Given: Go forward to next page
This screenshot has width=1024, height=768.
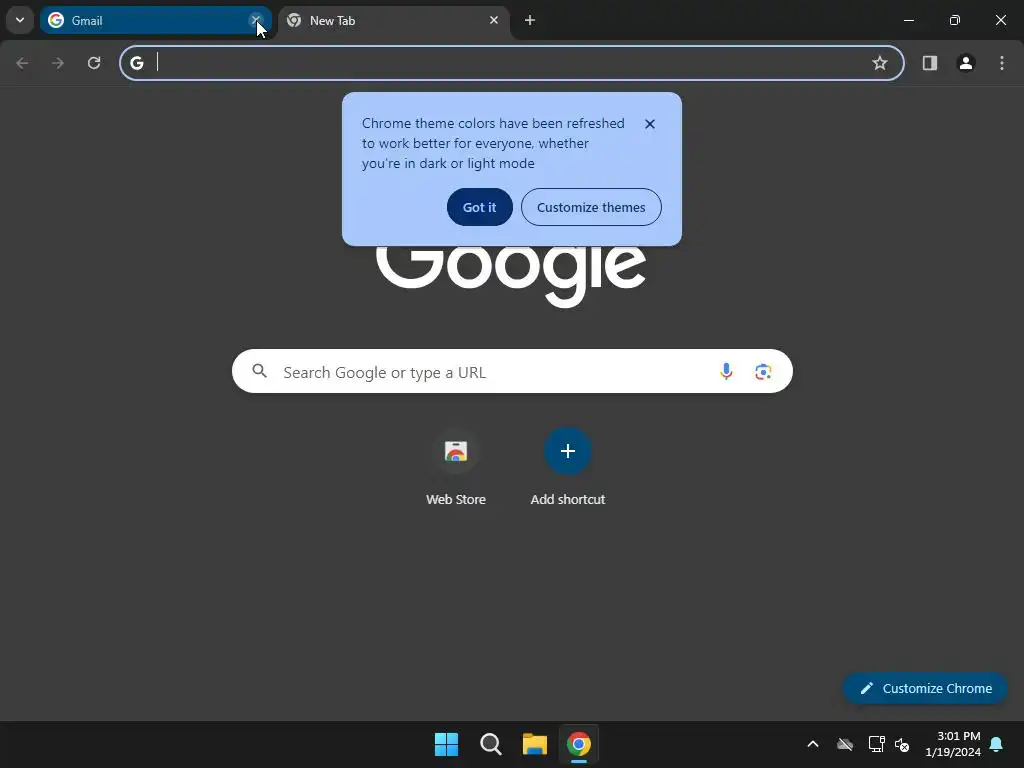Looking at the screenshot, I should [x=58, y=63].
